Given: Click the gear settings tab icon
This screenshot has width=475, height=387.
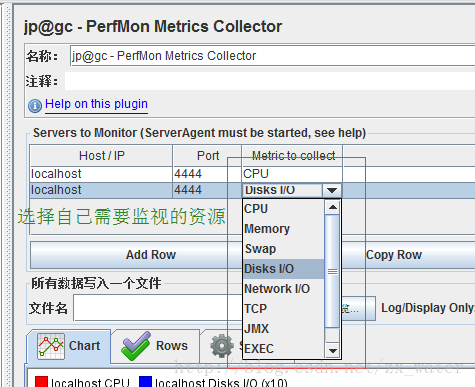Looking at the screenshot, I should click(x=222, y=346).
